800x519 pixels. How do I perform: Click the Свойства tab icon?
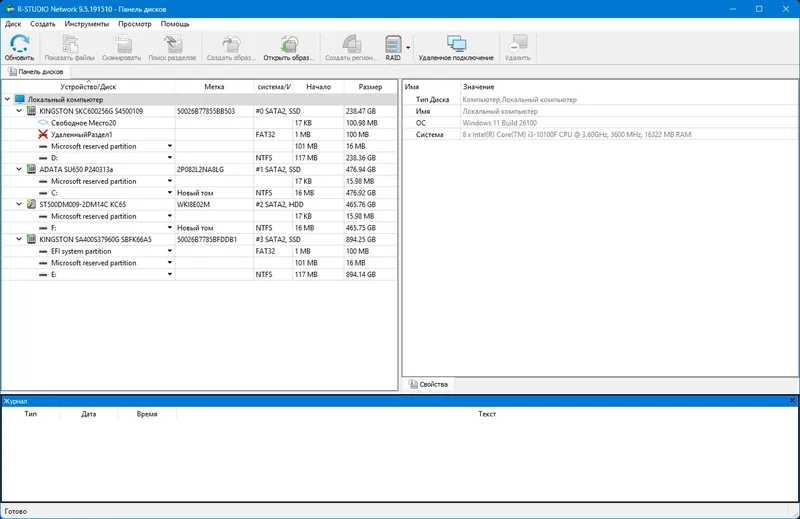coord(413,384)
